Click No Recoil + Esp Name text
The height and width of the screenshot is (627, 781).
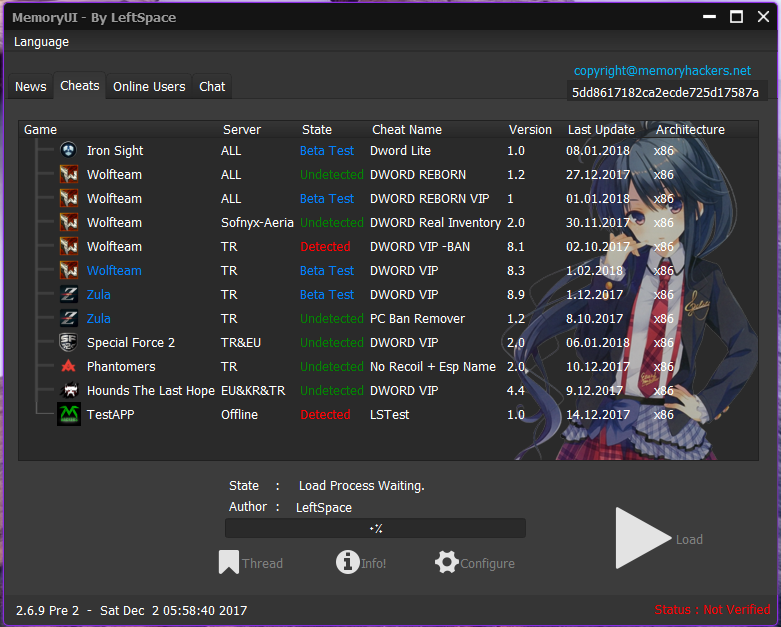[x=433, y=367]
